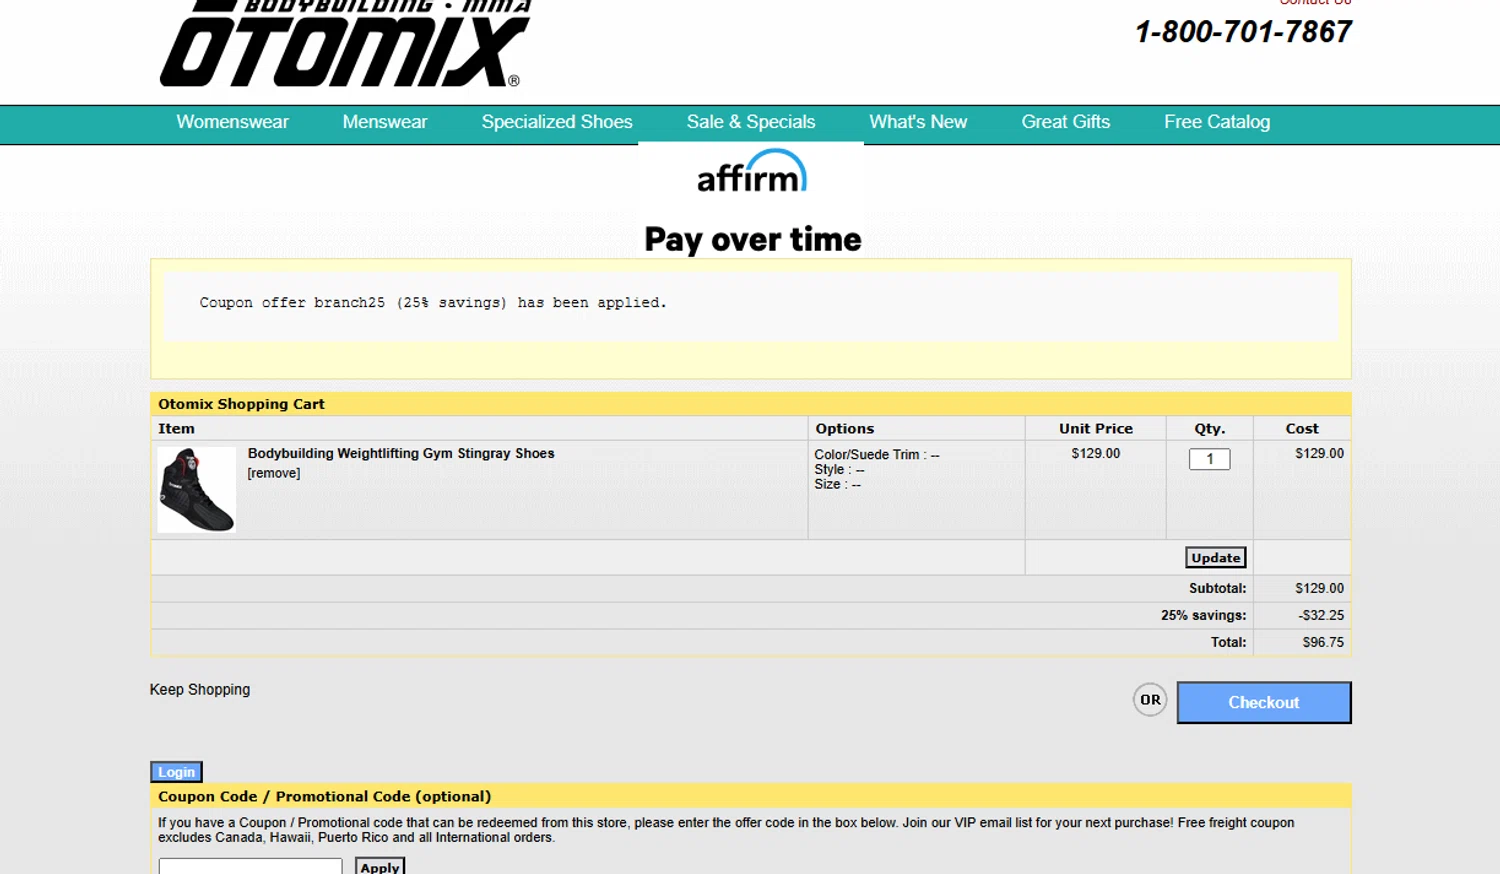Click the Keep Shopping link
The width and height of the screenshot is (1500, 874).
200,689
